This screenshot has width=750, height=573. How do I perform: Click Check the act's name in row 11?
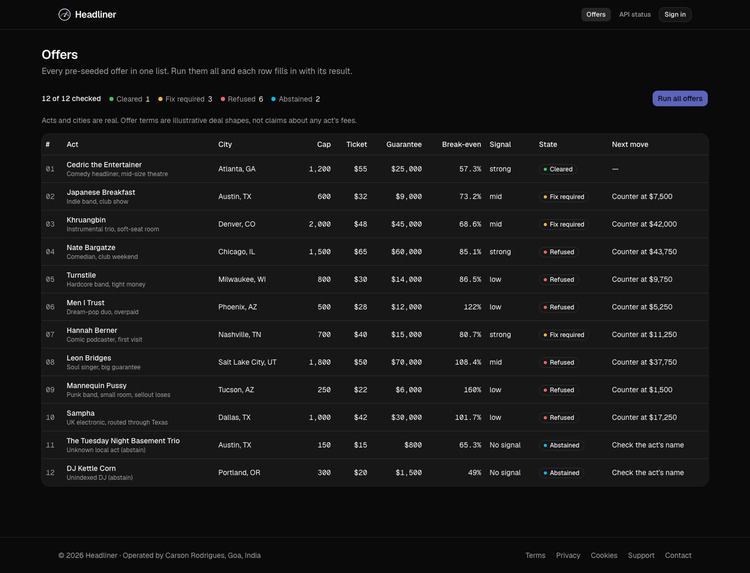647,445
